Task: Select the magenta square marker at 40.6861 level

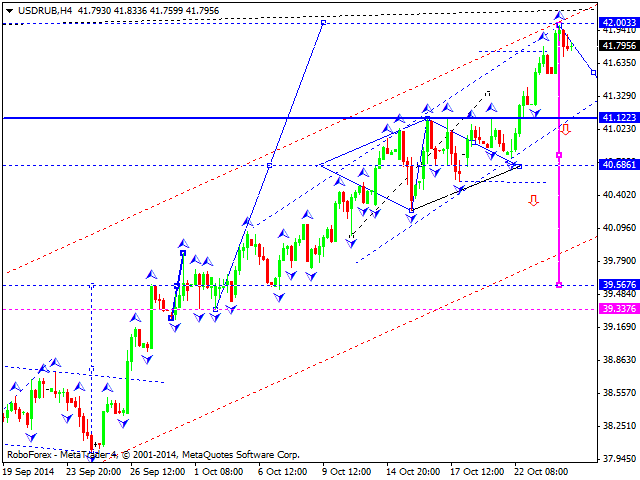Action: (559, 155)
